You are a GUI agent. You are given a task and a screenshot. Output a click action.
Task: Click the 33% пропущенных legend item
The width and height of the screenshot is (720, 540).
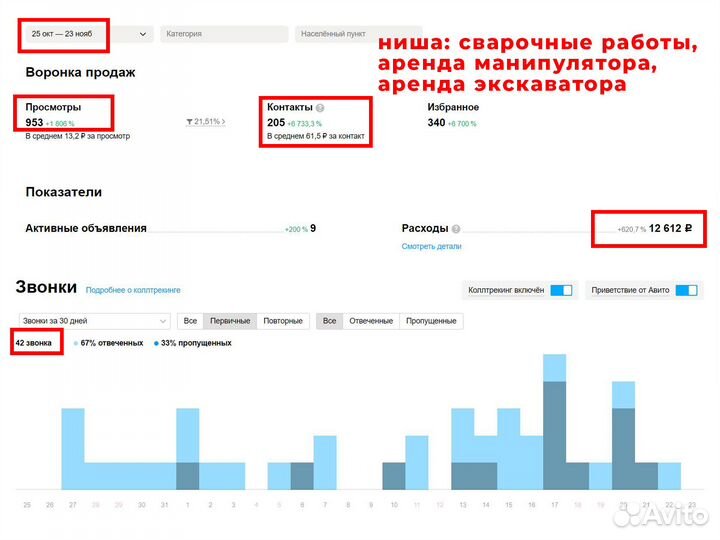click(193, 343)
